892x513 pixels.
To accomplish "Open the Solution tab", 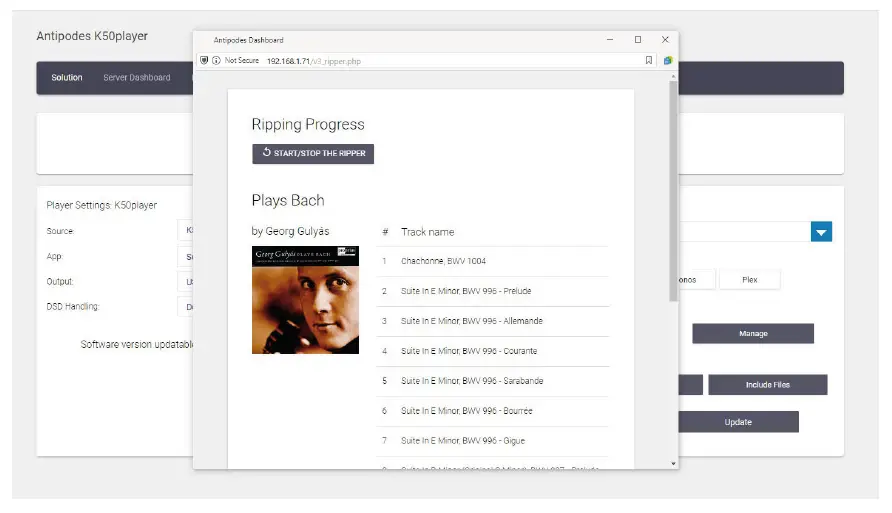I will [67, 77].
